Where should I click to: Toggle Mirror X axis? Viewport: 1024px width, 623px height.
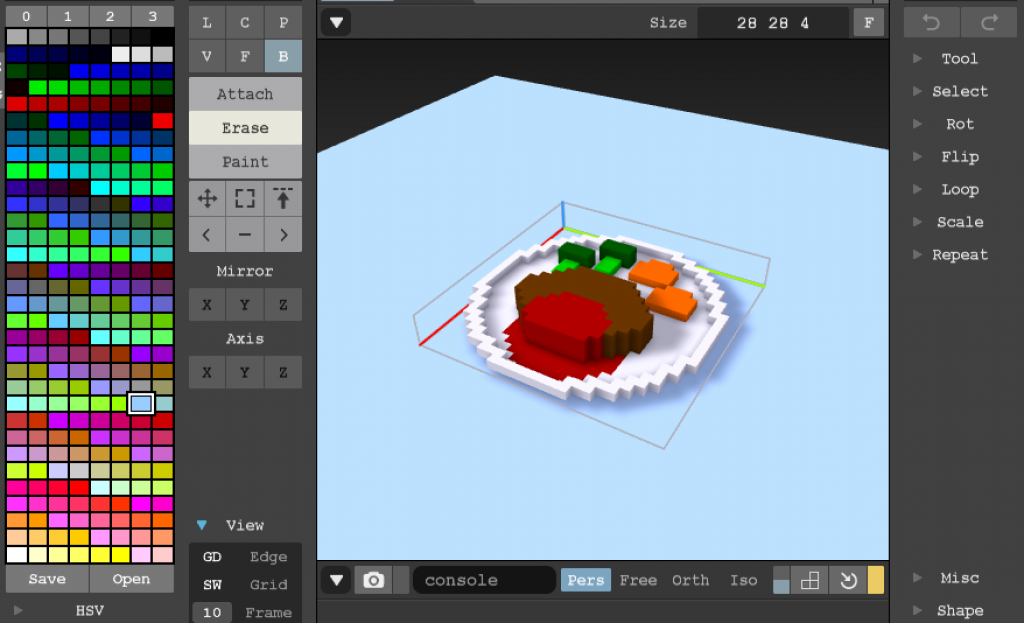click(207, 305)
